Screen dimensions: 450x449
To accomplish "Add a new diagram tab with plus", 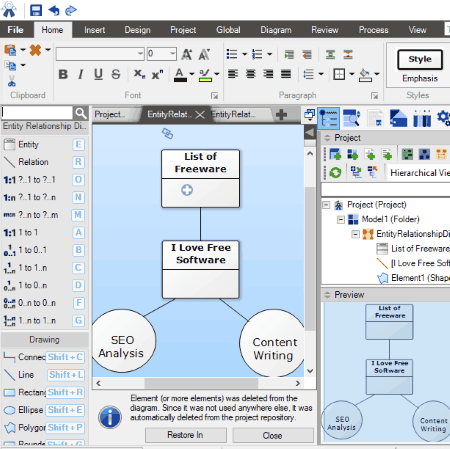I will 281,115.
